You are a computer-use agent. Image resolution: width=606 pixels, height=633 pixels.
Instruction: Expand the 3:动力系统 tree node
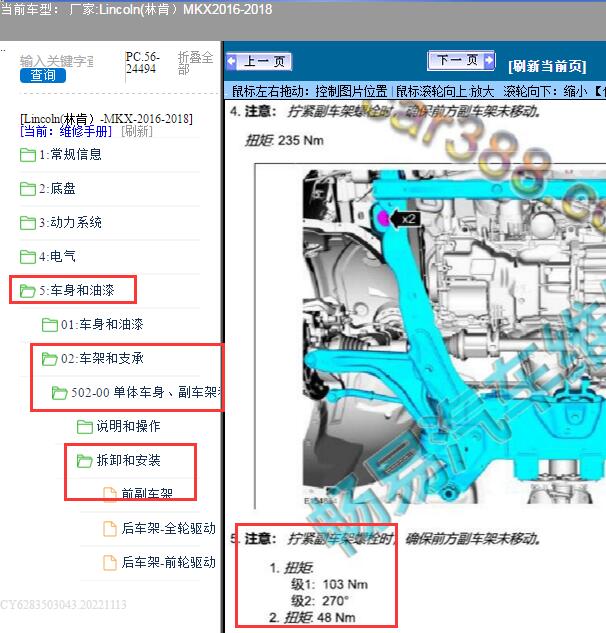click(70, 222)
